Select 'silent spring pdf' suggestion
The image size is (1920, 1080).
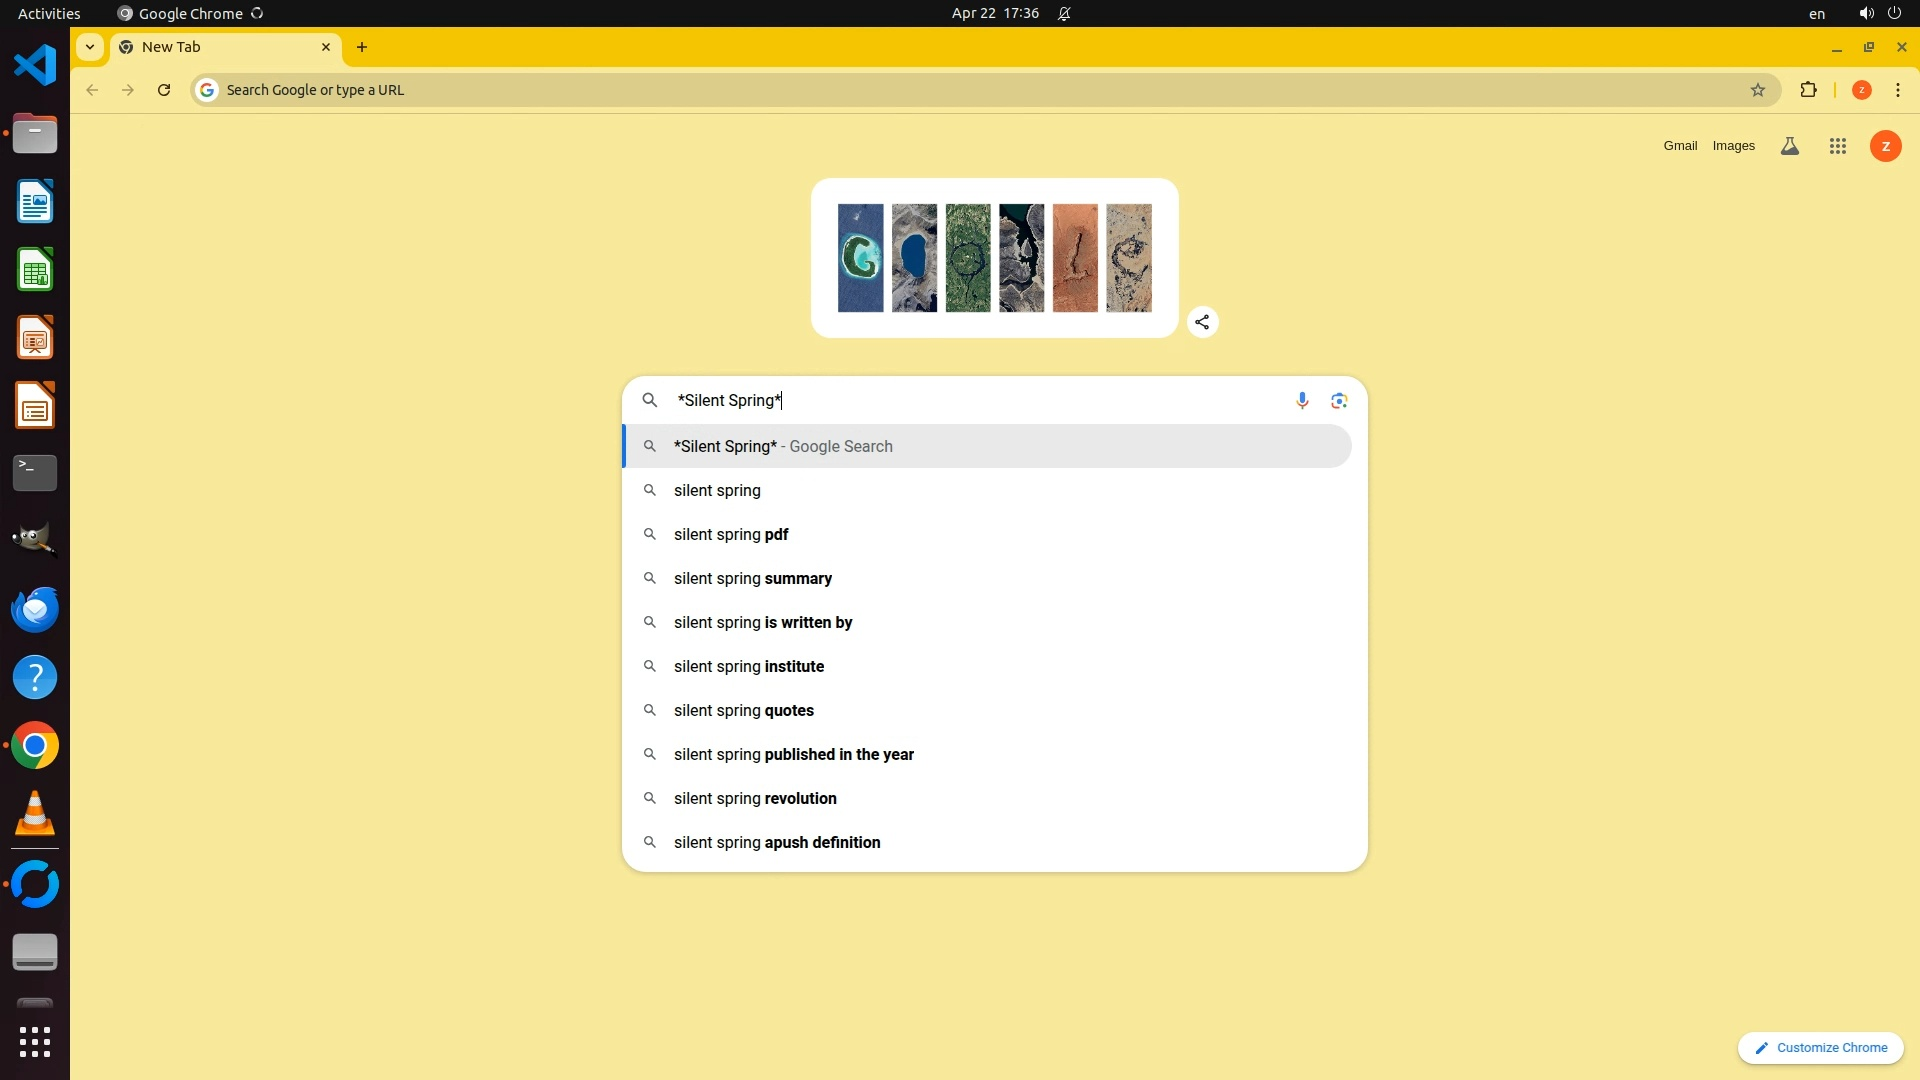[731, 534]
